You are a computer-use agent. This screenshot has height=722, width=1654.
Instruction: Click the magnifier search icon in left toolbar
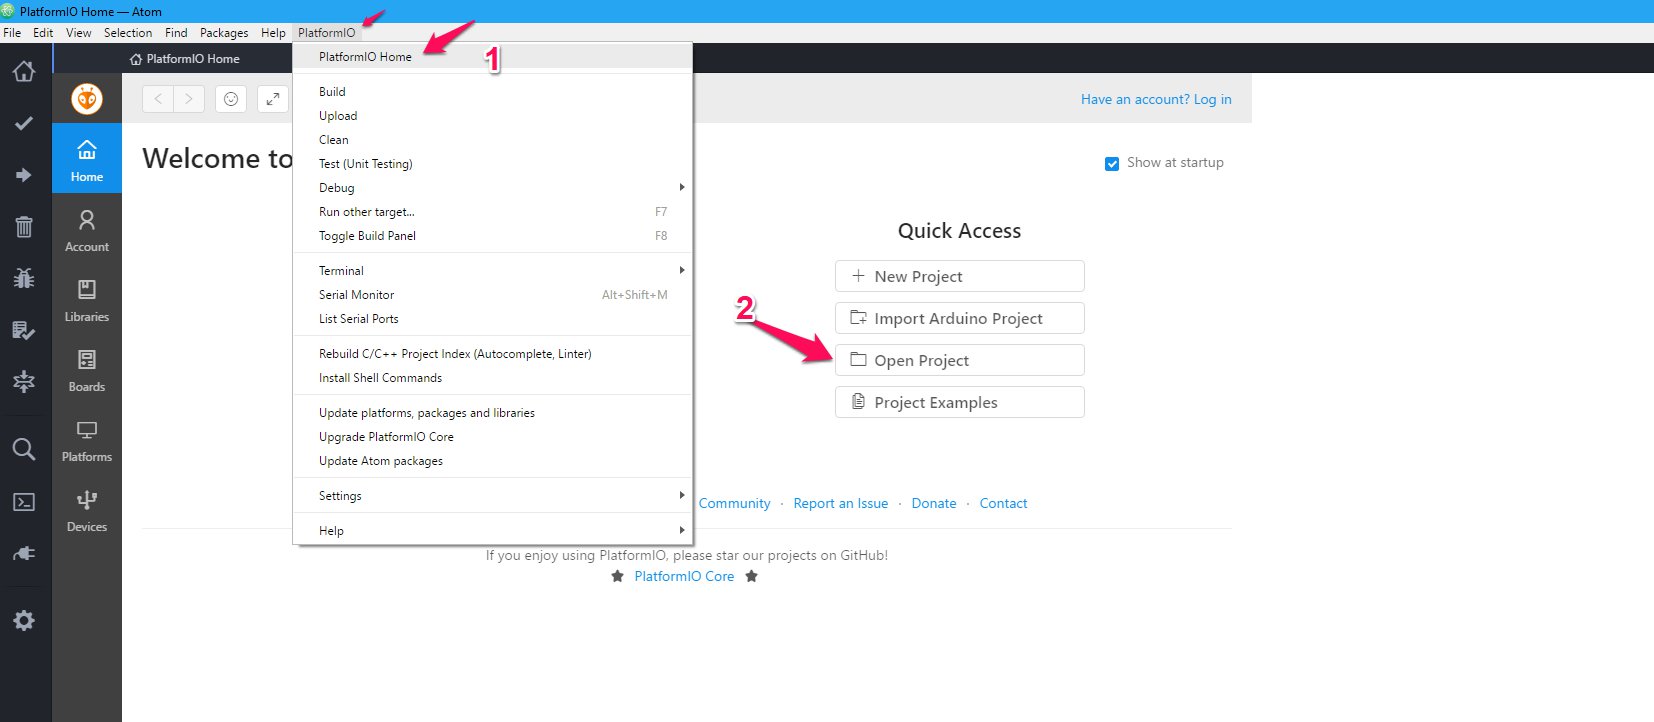[x=24, y=449]
